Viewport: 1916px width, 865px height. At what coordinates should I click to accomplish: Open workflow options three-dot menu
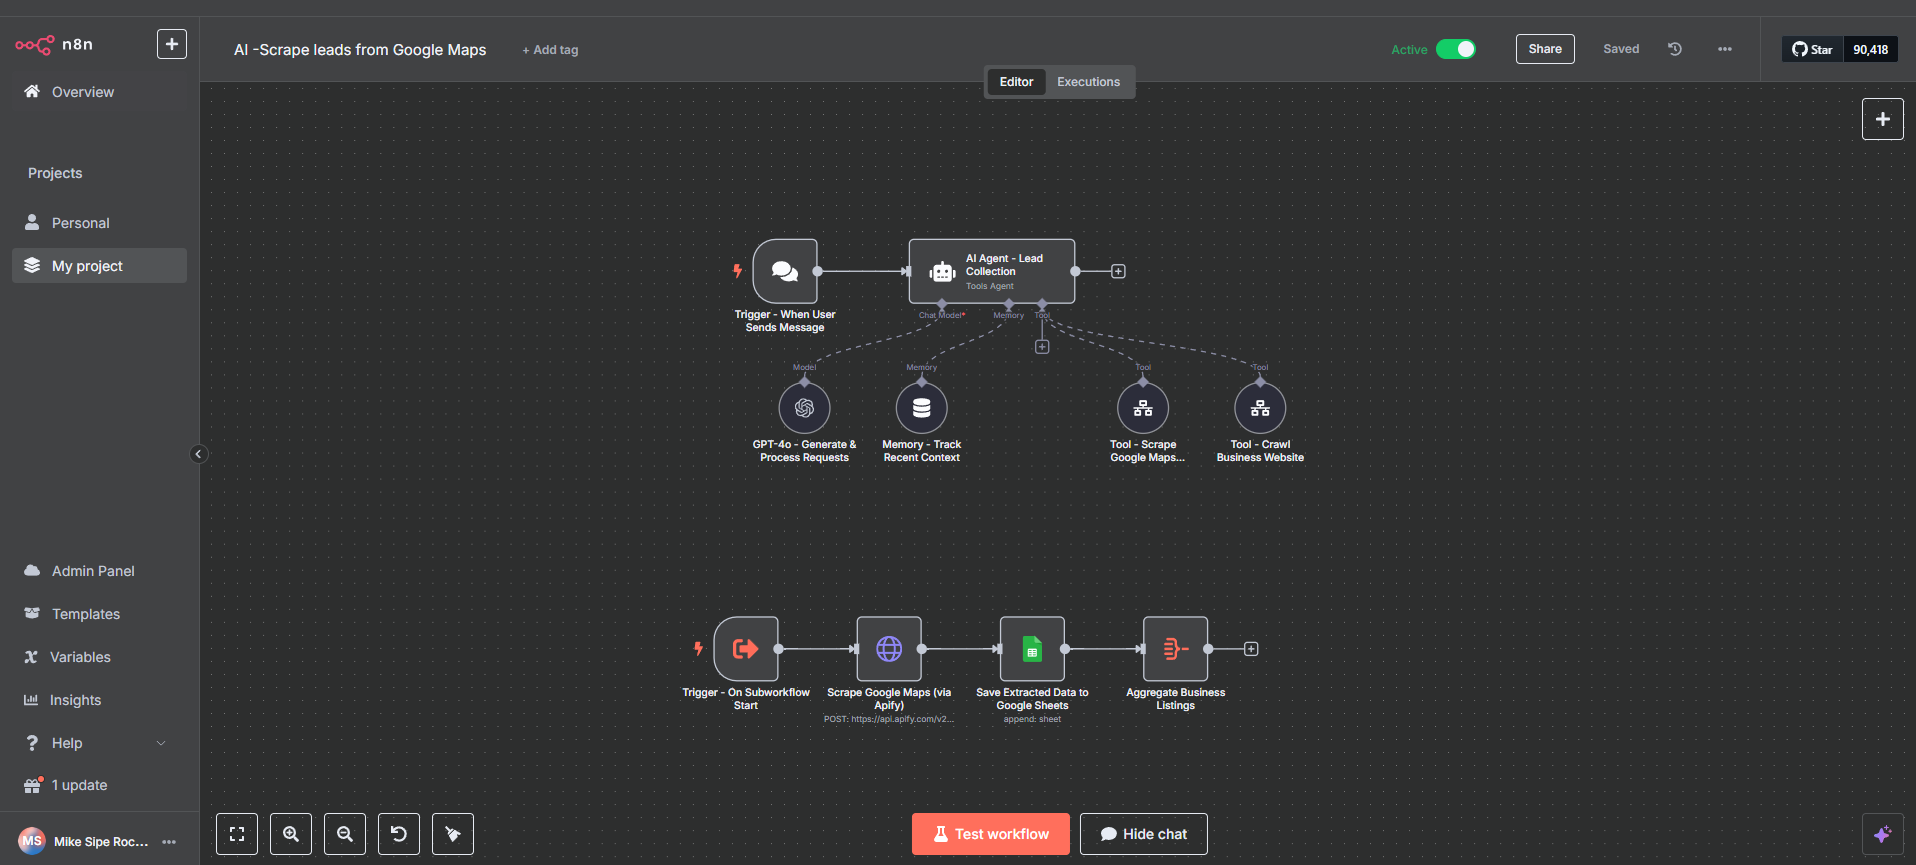(1725, 49)
